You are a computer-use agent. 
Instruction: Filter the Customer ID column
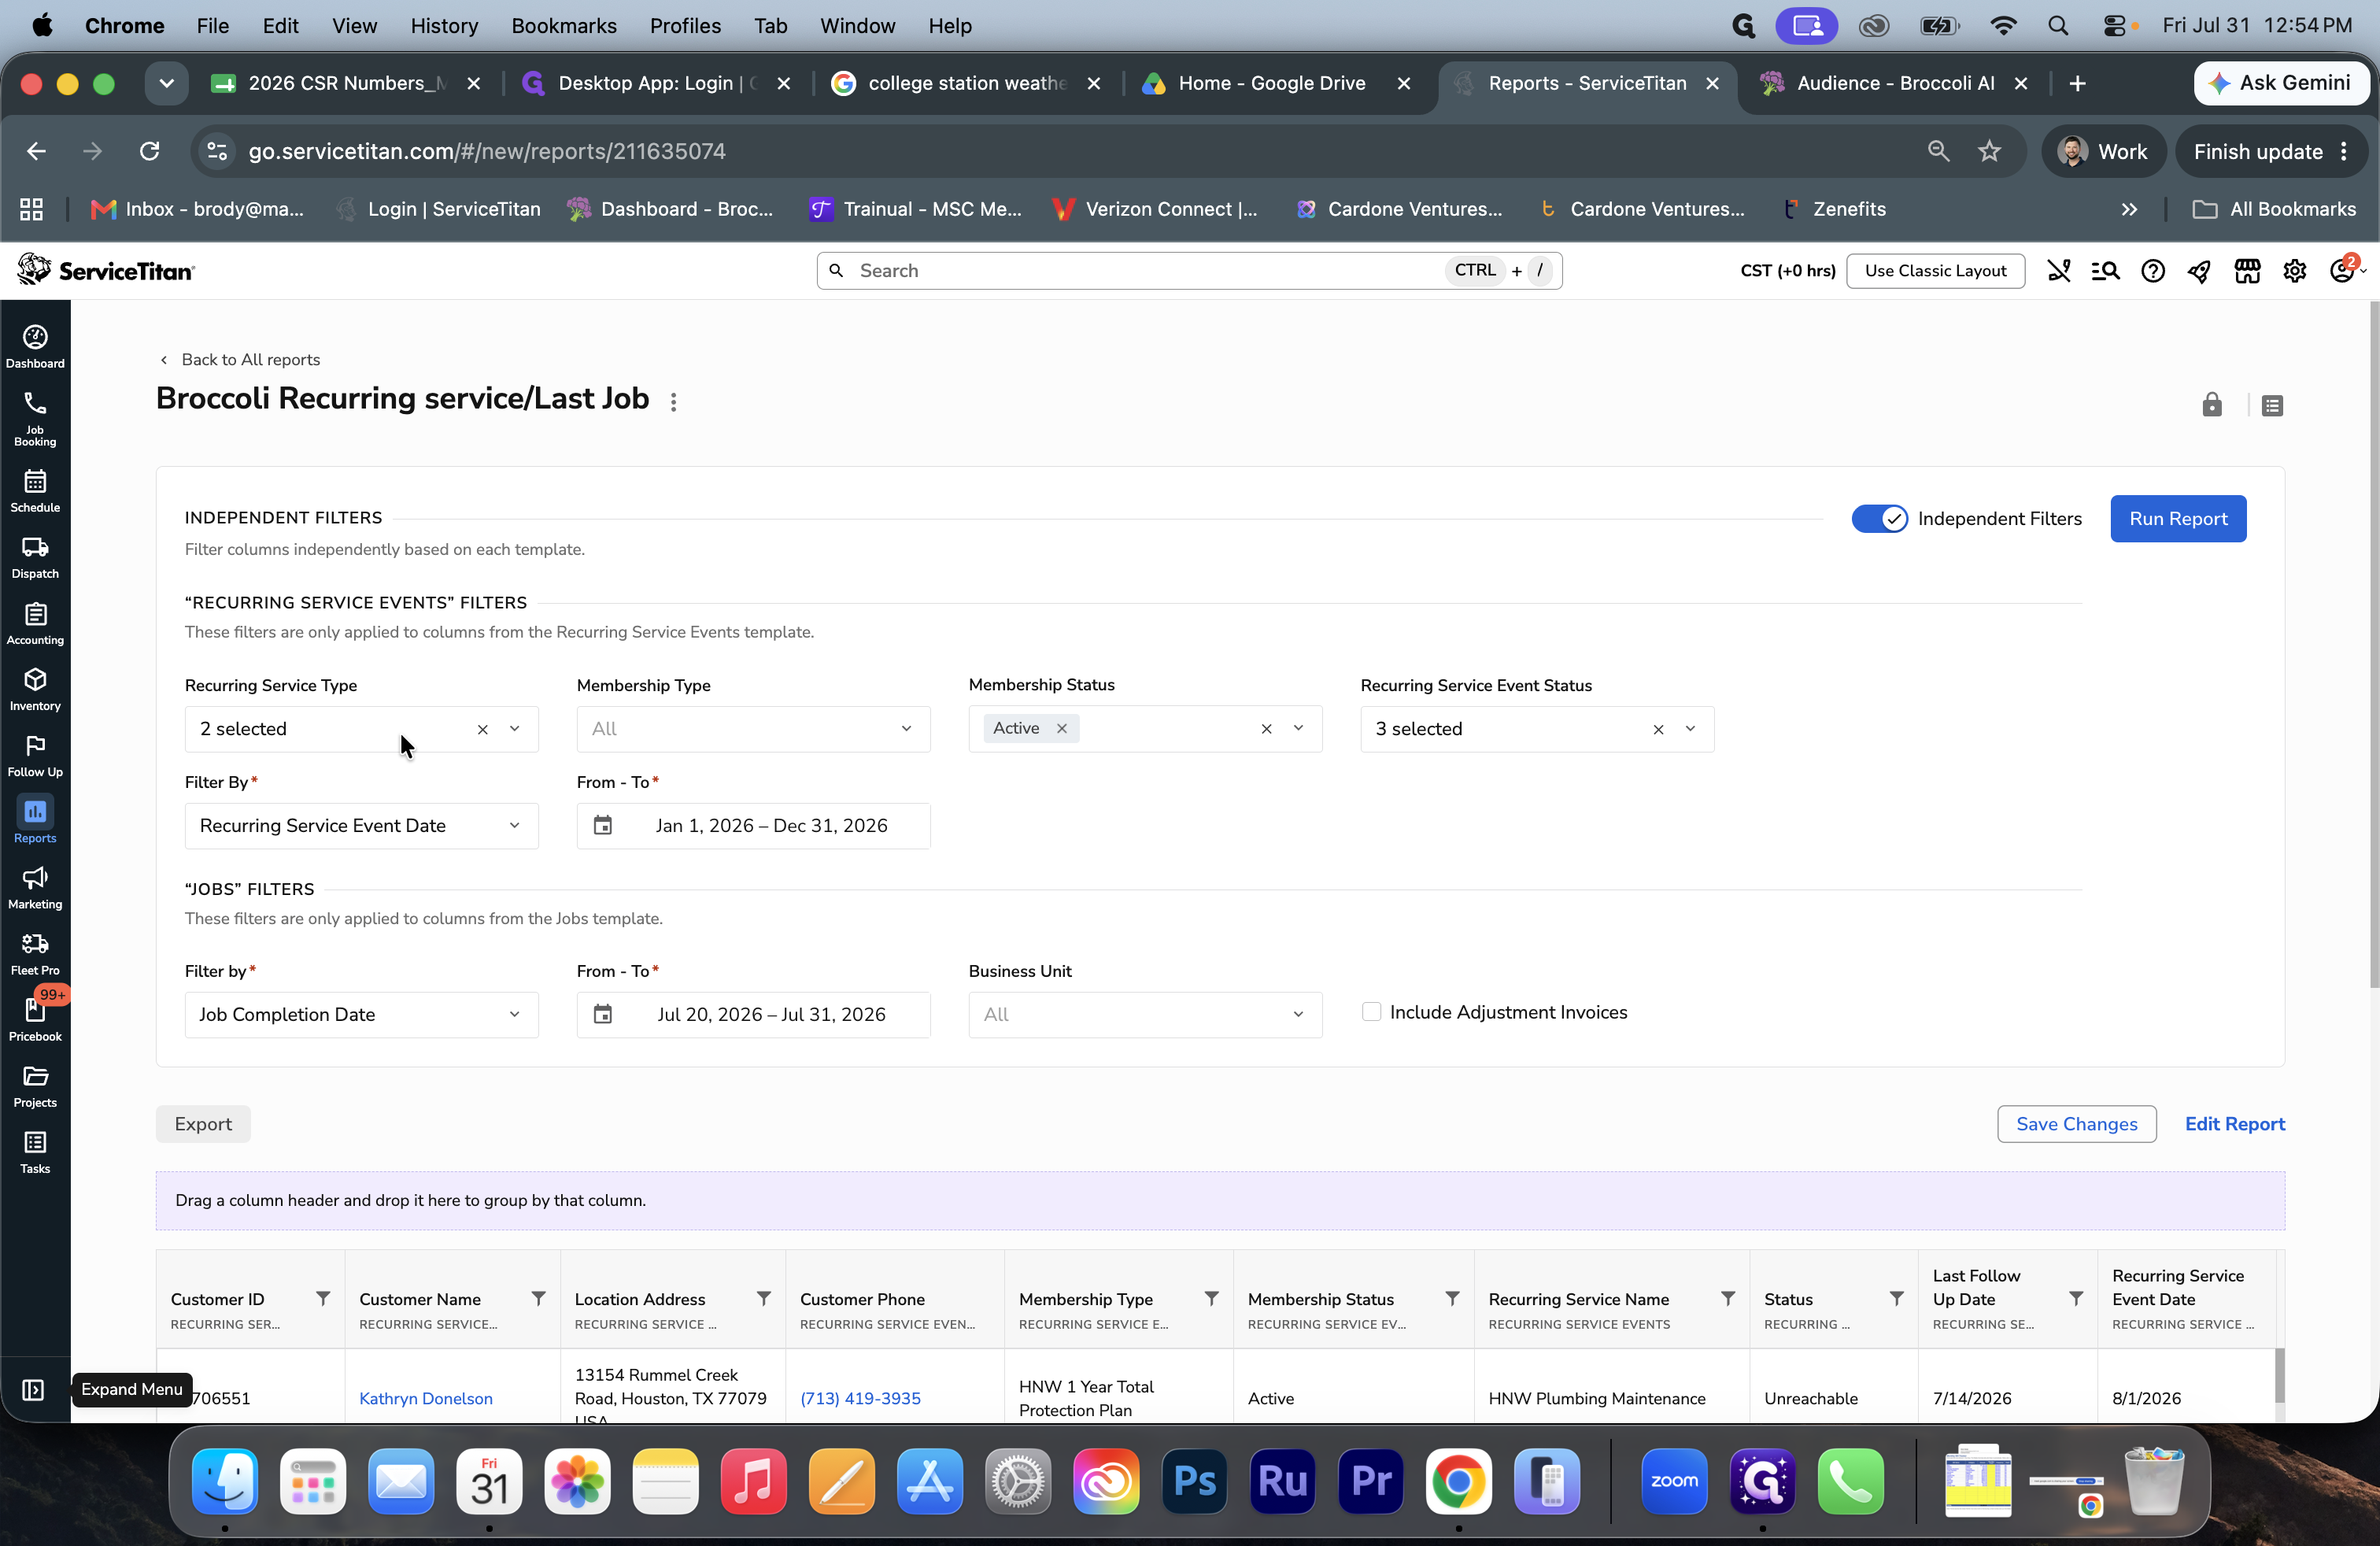coord(323,1298)
